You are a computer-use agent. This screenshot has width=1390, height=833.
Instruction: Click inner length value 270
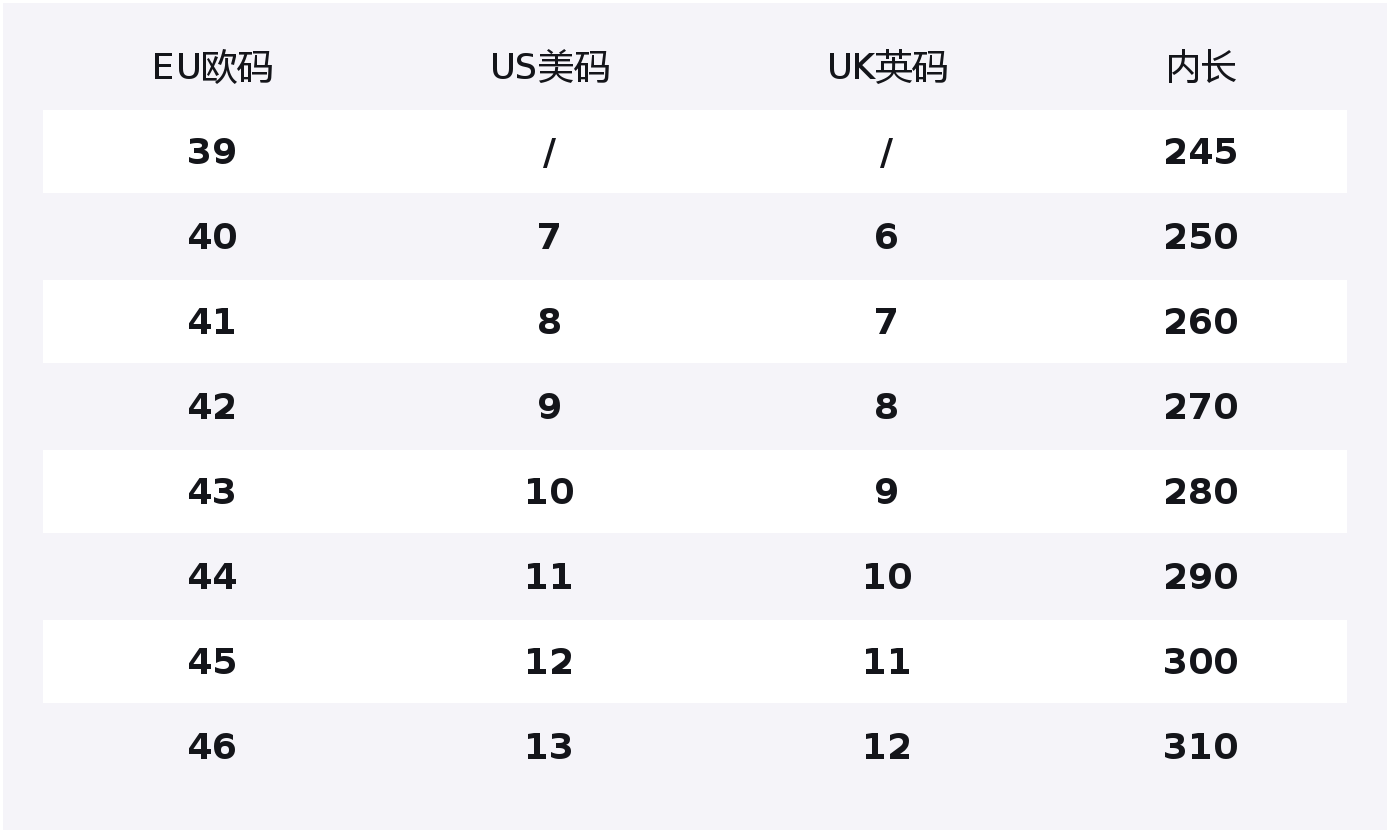tap(1201, 407)
